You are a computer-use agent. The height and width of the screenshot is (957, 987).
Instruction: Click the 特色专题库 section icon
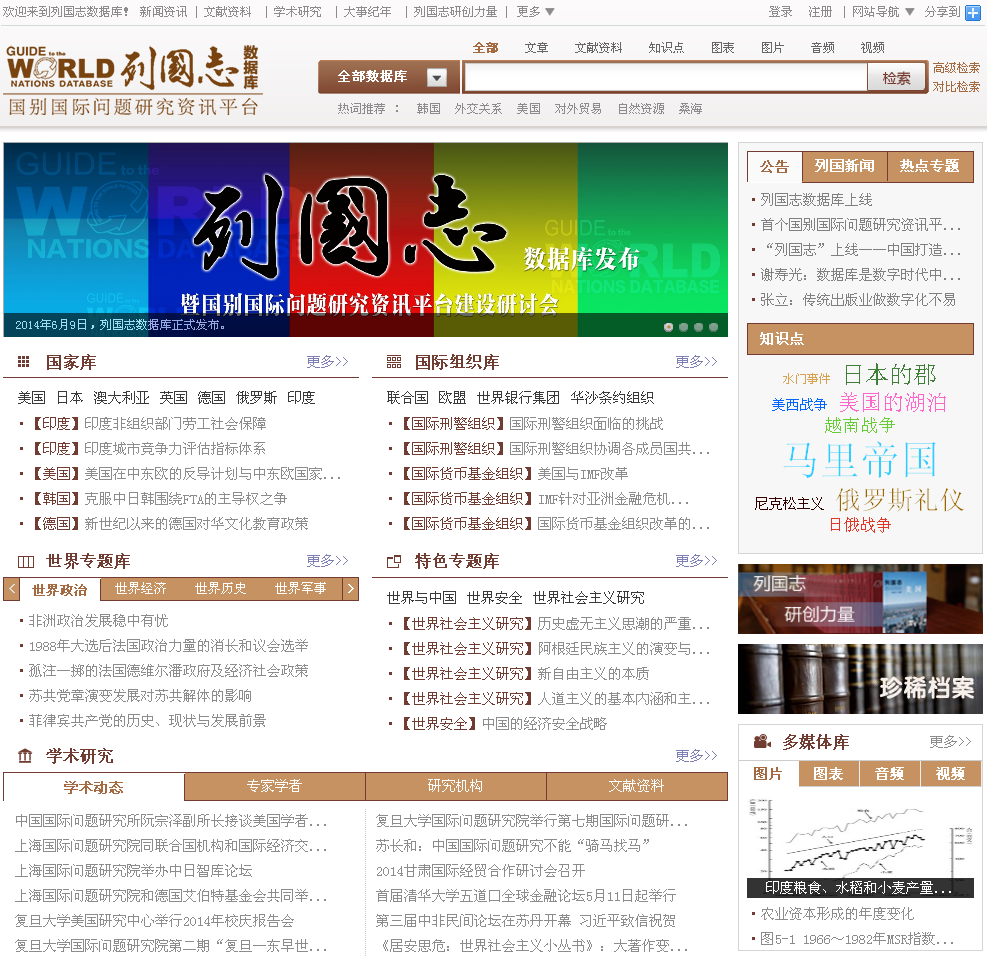(x=394, y=561)
